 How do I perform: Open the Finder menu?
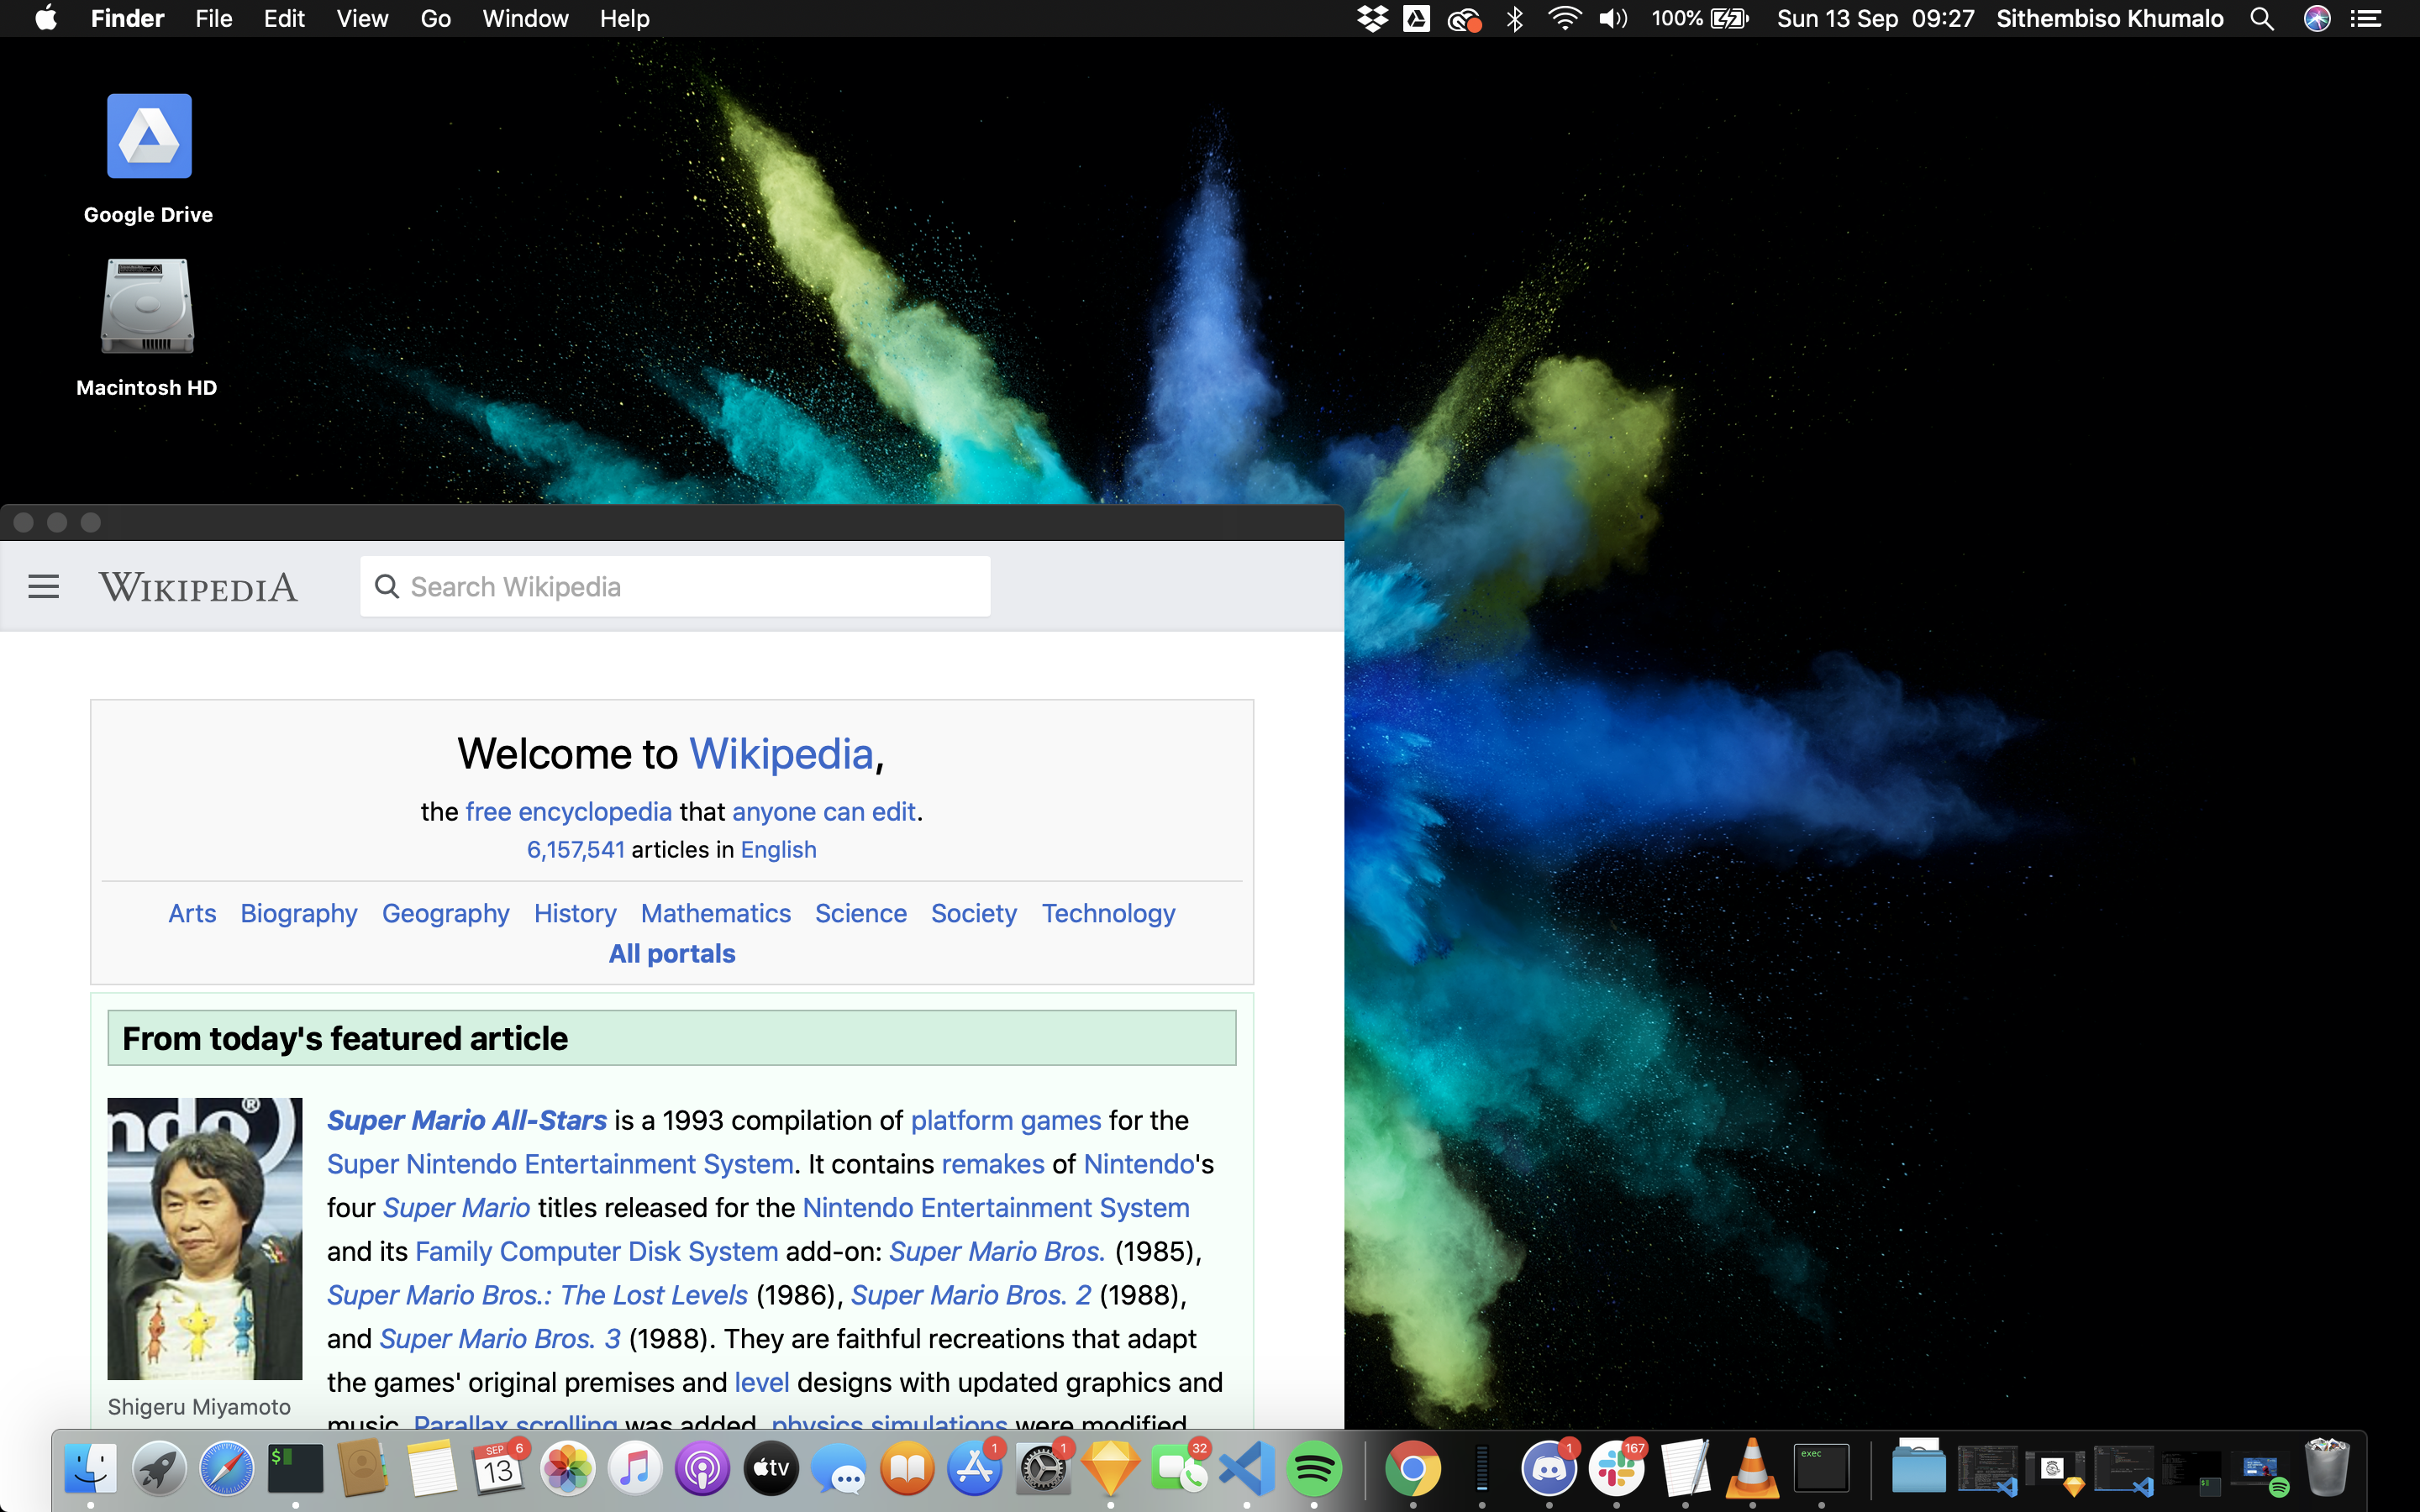click(x=127, y=18)
